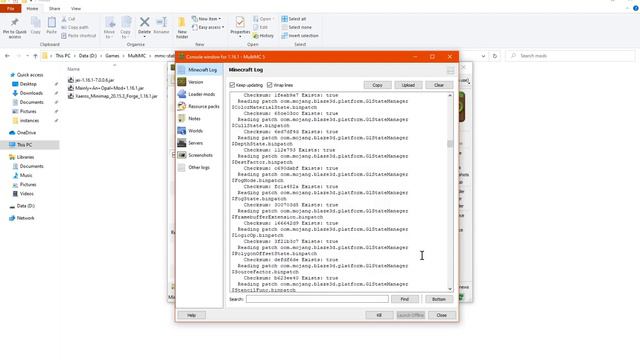The height and width of the screenshot is (360, 640).
Task: Click Select all in Explorer ribbon
Action: (x=294, y=19)
